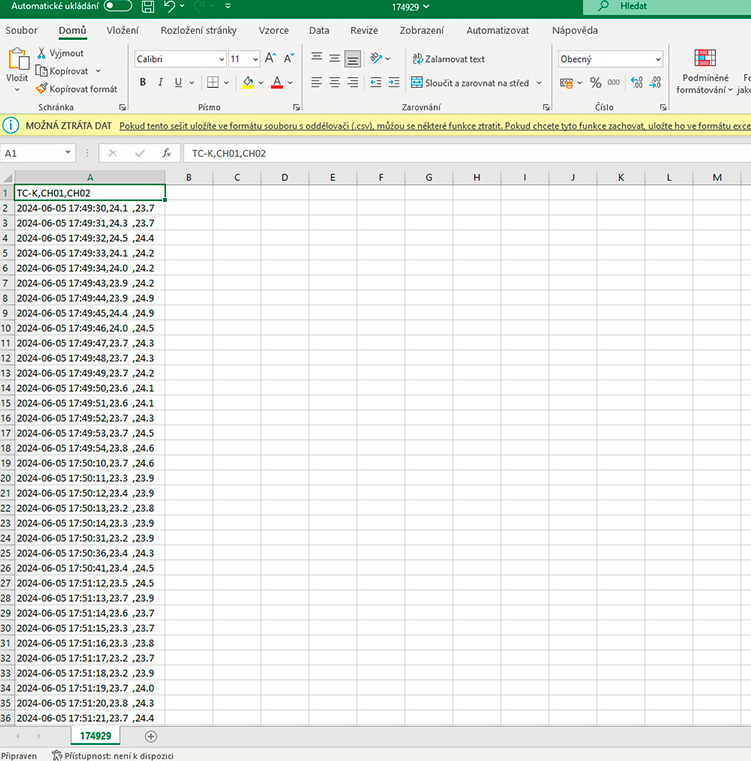Click the percent style icon
Image resolution: width=751 pixels, height=761 pixels.
pyautogui.click(x=596, y=82)
